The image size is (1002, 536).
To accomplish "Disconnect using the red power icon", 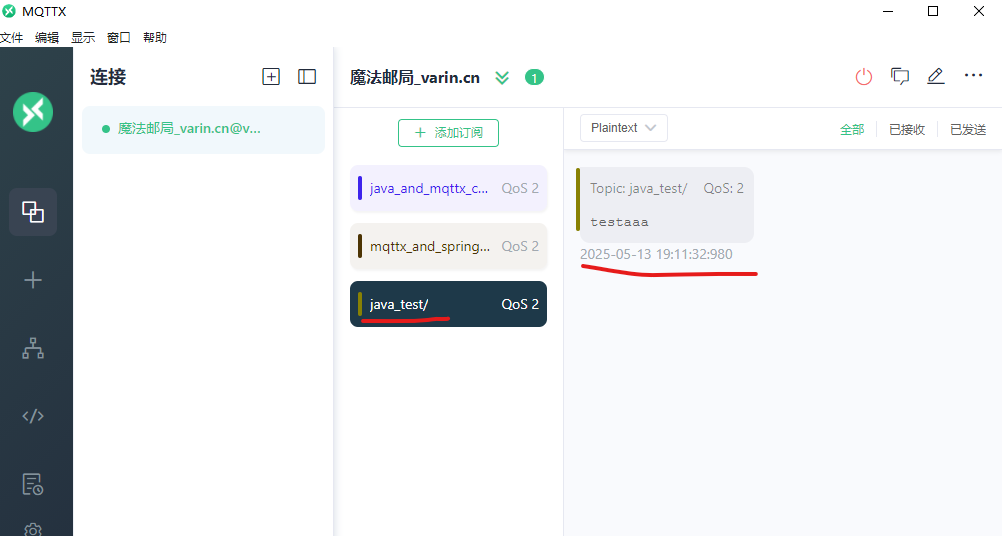I will tap(864, 77).
